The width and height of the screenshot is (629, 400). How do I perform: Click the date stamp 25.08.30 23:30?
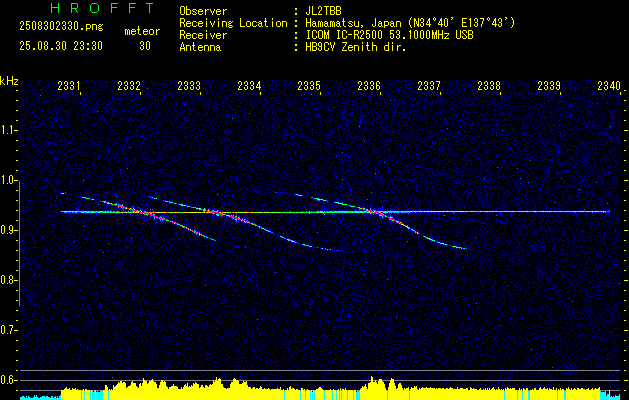pos(61,46)
